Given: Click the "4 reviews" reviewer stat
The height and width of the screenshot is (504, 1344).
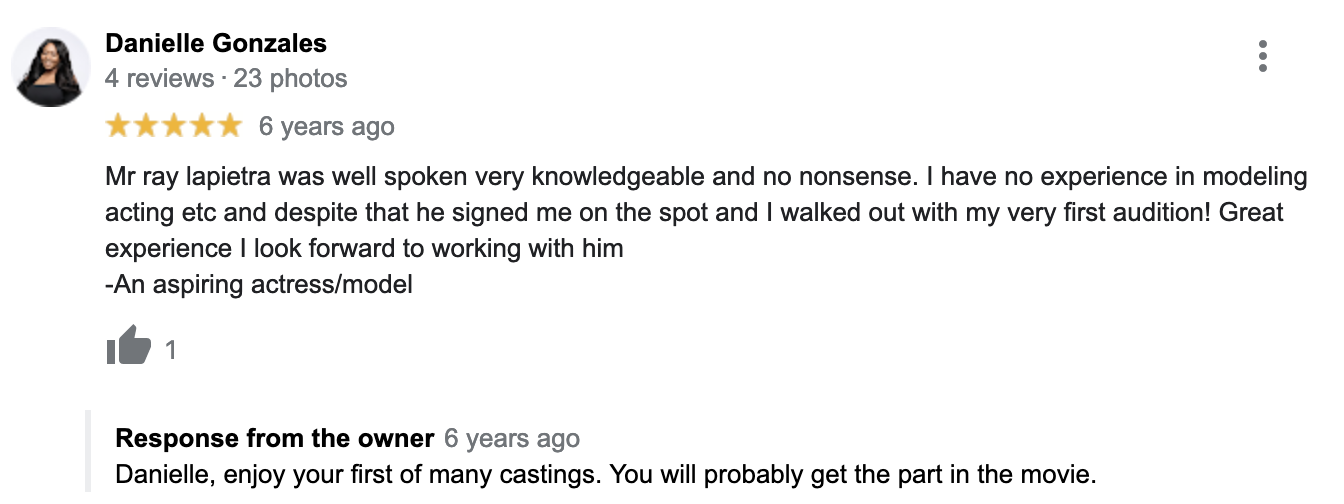Looking at the screenshot, I should [x=159, y=78].
